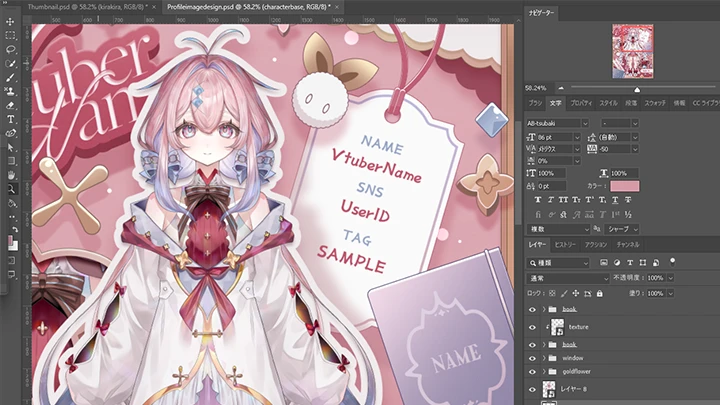720x405 pixels.
Task: Lock position move icon
Action: tap(576, 293)
